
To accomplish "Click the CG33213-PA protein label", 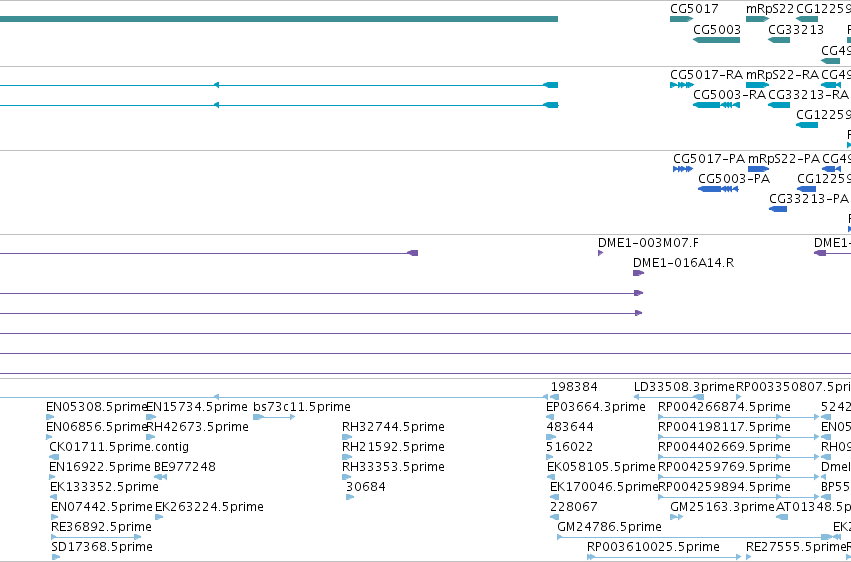I will coord(809,199).
